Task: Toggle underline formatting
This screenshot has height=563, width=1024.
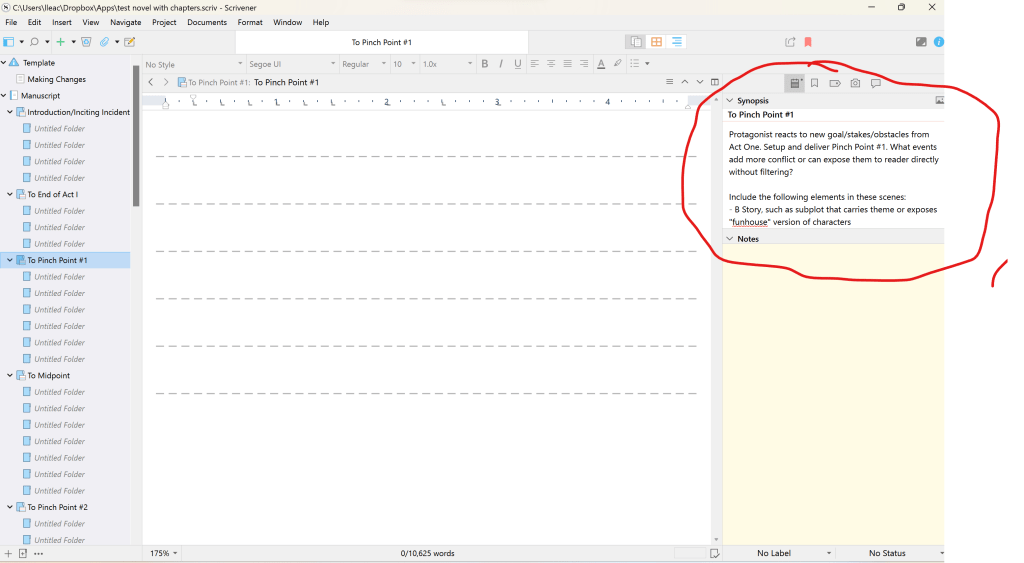Action: pyautogui.click(x=517, y=64)
